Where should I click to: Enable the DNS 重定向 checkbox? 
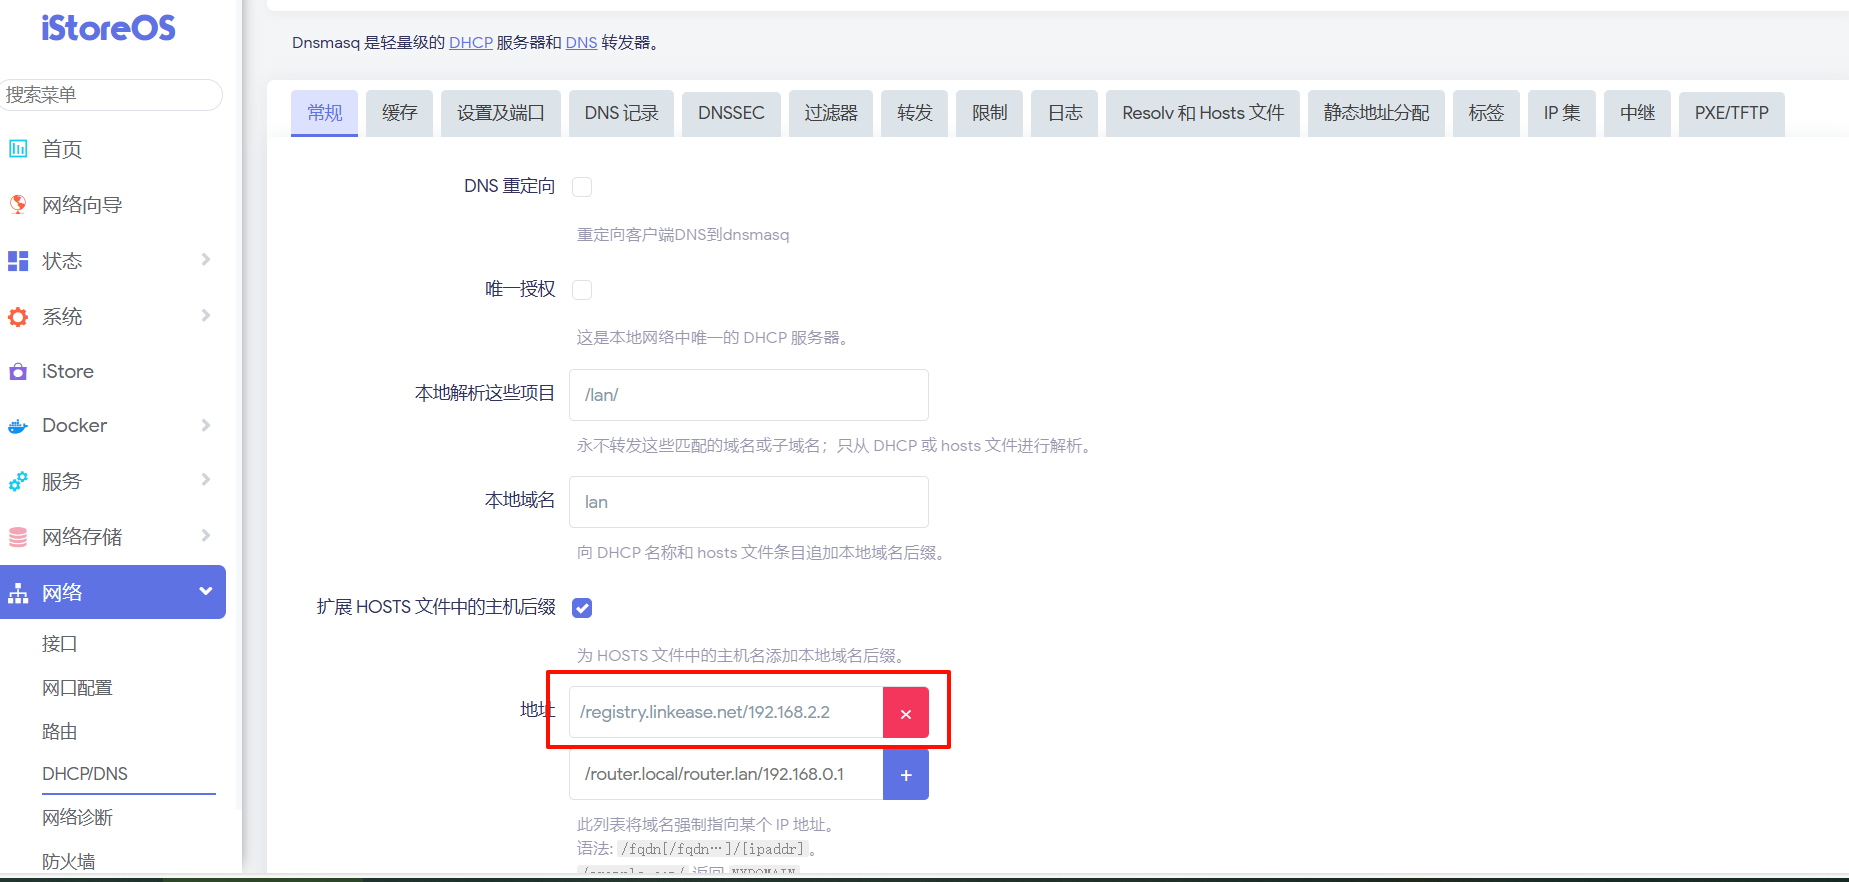pyautogui.click(x=582, y=187)
